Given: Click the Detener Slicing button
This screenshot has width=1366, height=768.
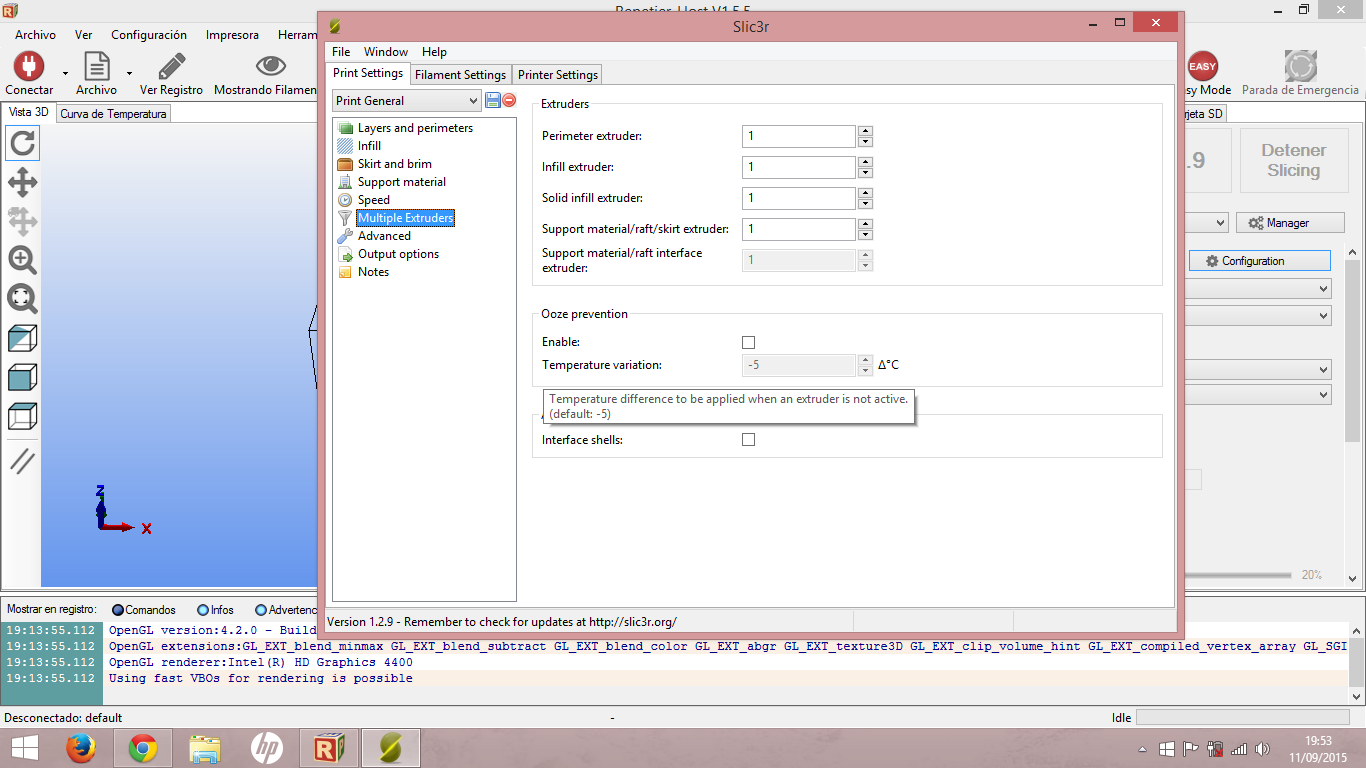Looking at the screenshot, I should coord(1293,160).
